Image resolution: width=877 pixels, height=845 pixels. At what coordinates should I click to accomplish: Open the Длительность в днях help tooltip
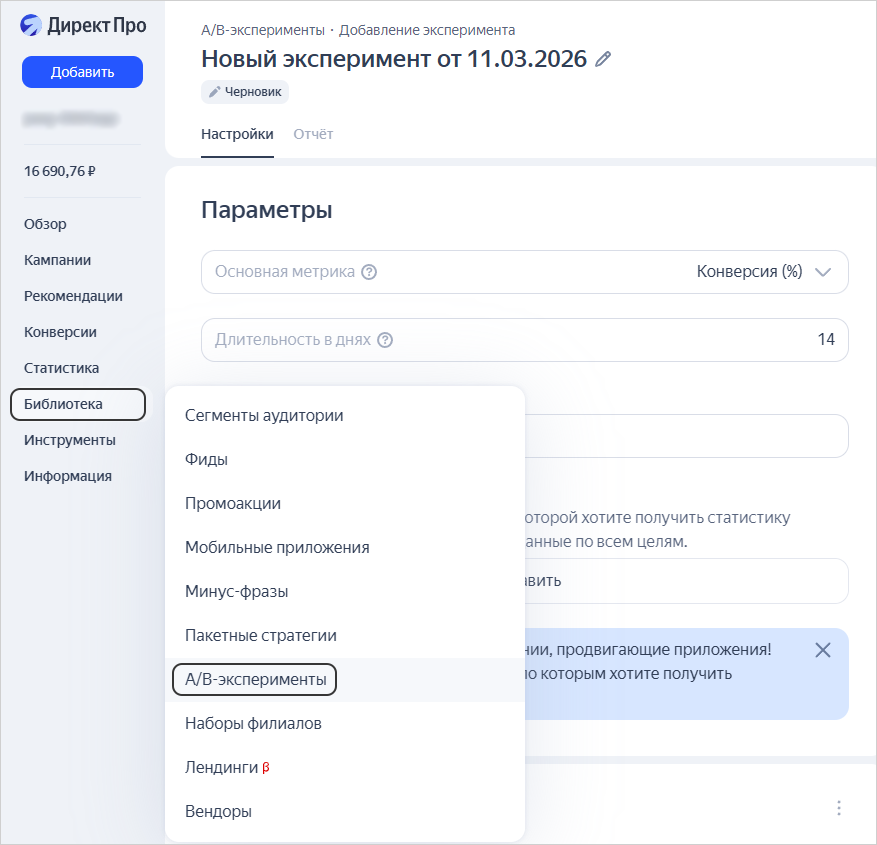pos(386,339)
